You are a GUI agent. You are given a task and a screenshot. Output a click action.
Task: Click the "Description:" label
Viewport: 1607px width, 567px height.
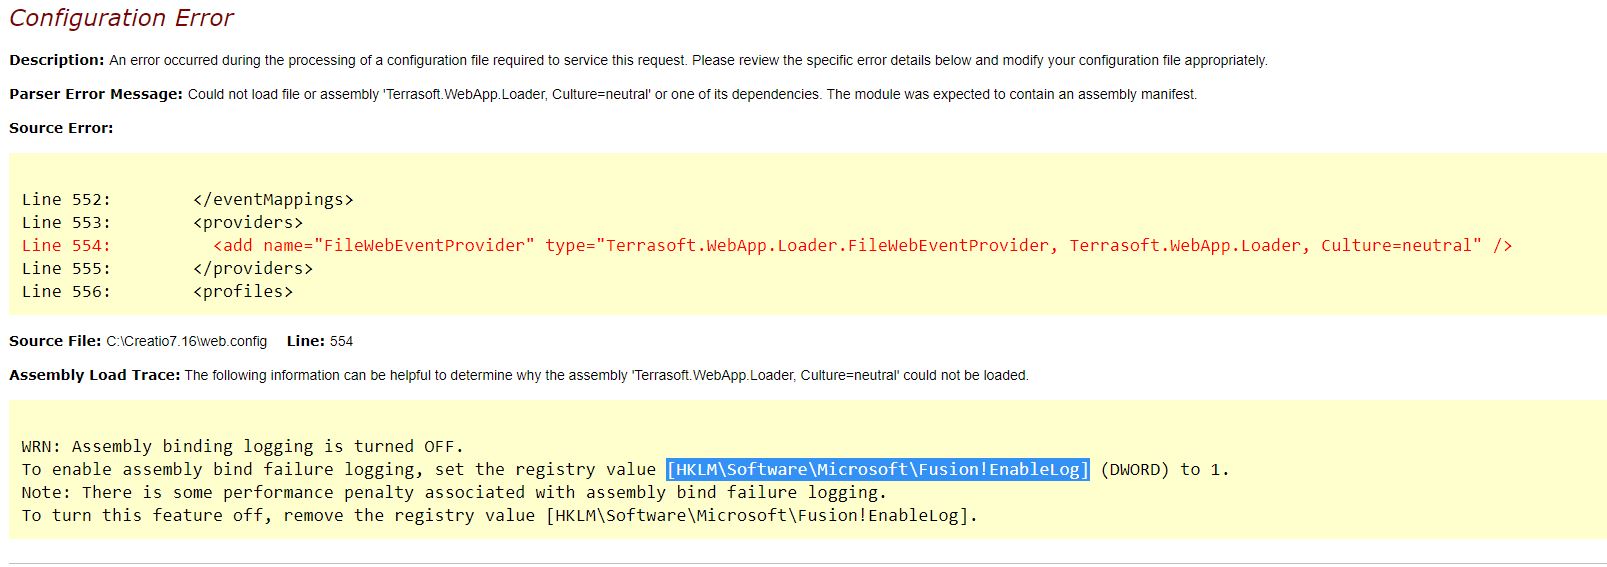57,60
